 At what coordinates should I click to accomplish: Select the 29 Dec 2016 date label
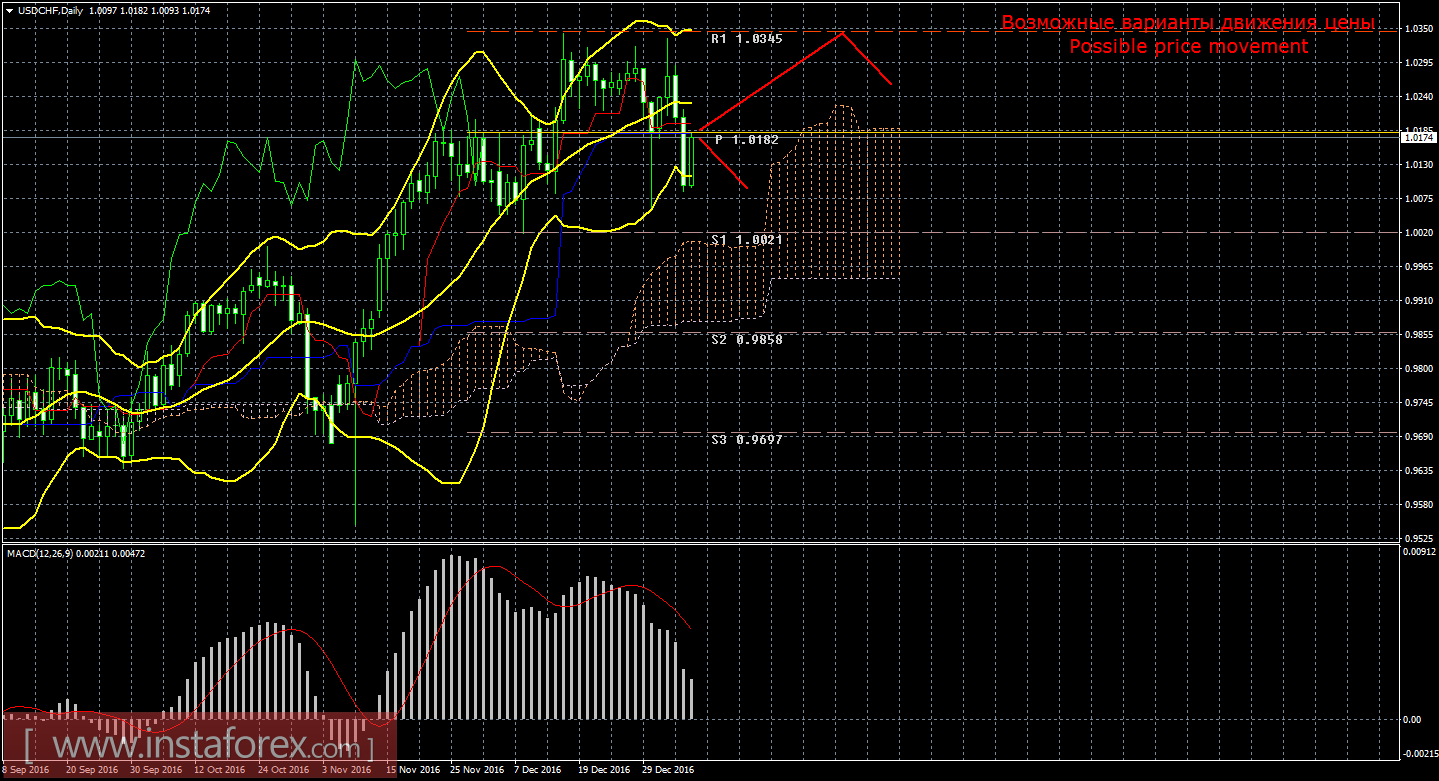[667, 770]
